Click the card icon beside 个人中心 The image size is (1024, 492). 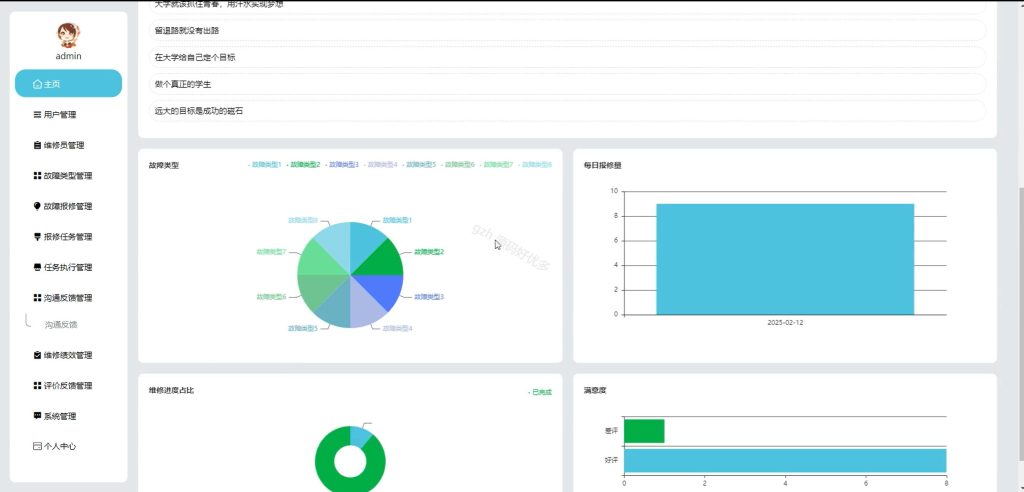point(37,446)
